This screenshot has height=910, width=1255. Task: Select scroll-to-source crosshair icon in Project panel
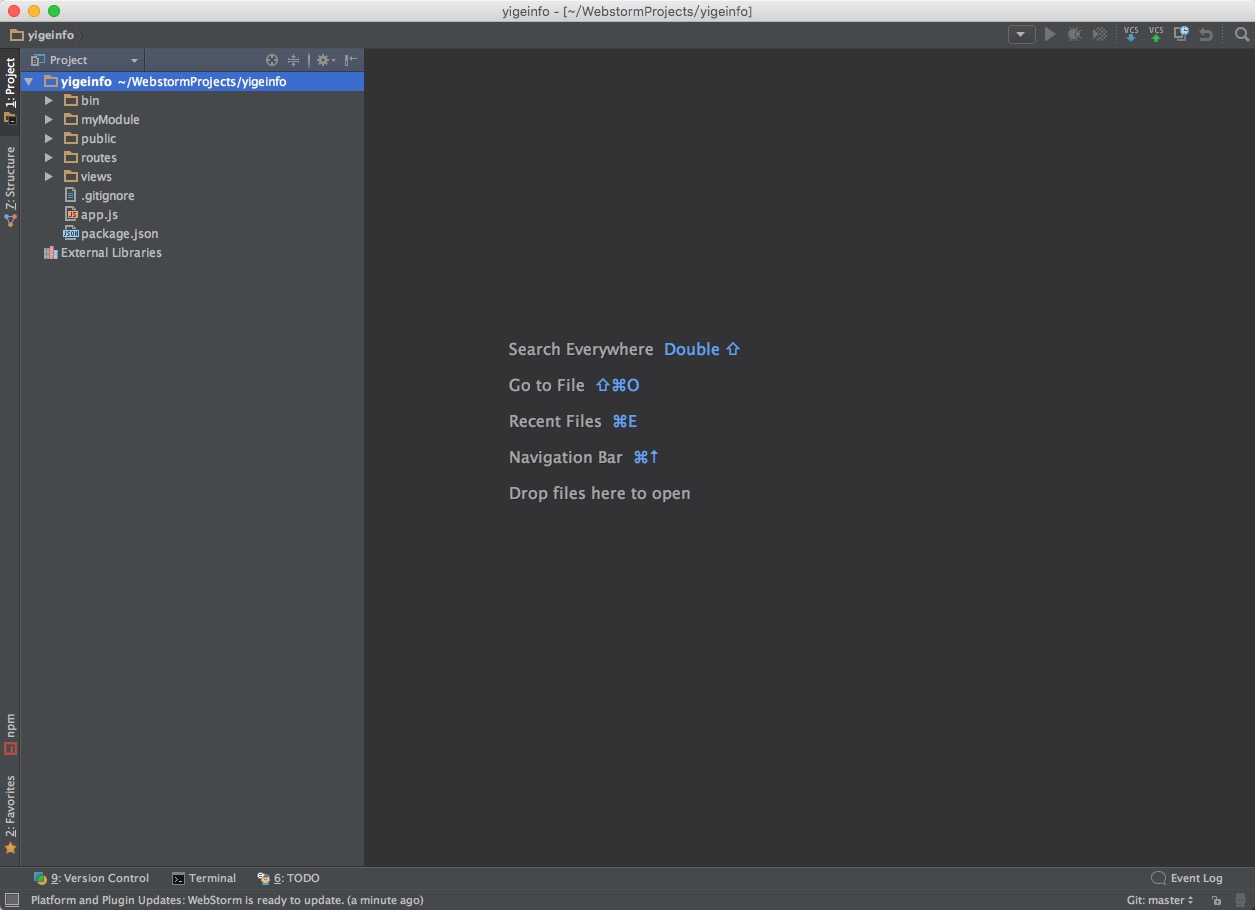tap(271, 59)
